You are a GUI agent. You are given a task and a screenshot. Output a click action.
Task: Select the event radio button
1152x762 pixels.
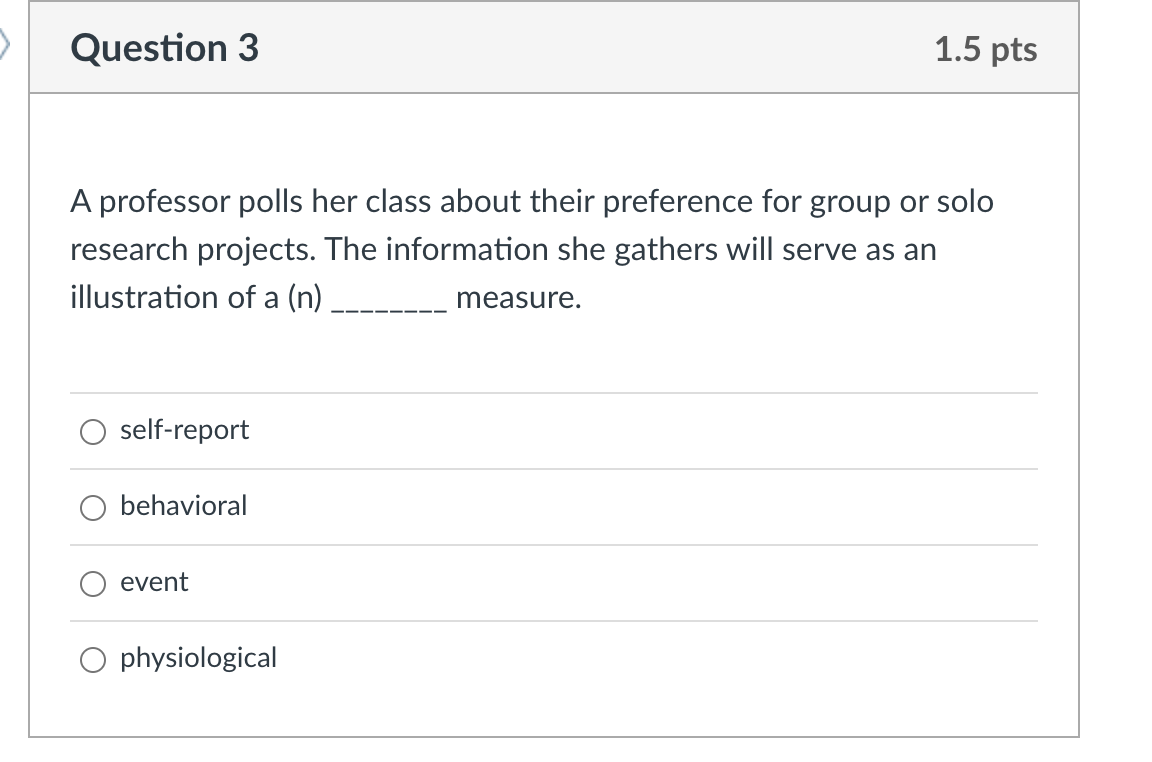[x=93, y=584]
